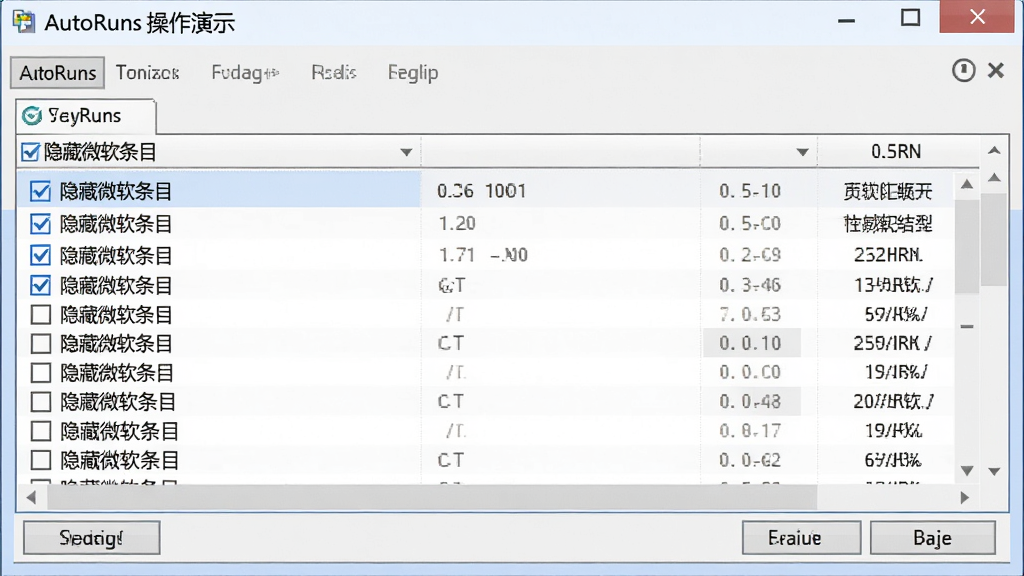Viewport: 1024px width, 576px height.
Task: Uncheck the row with value 1.71
Action: click(x=40, y=255)
